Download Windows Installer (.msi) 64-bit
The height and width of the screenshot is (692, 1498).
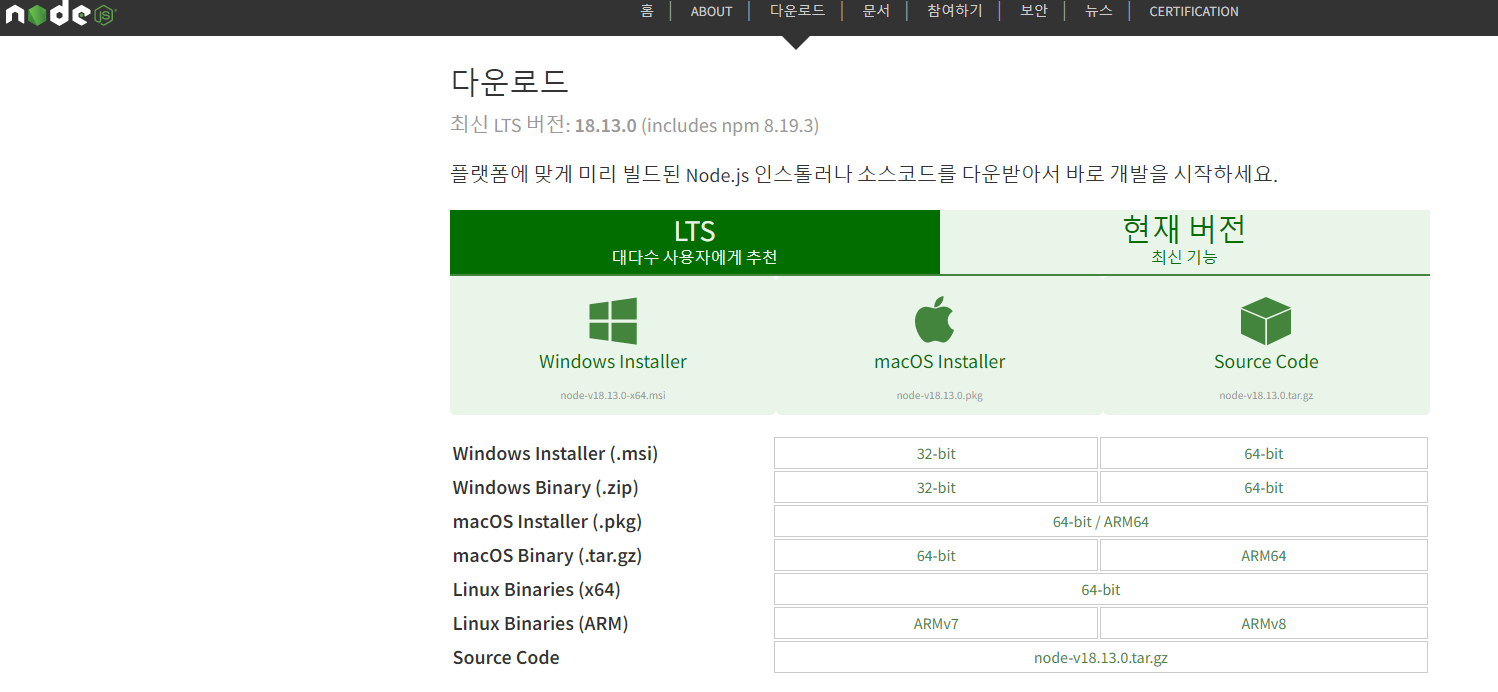tap(1264, 453)
